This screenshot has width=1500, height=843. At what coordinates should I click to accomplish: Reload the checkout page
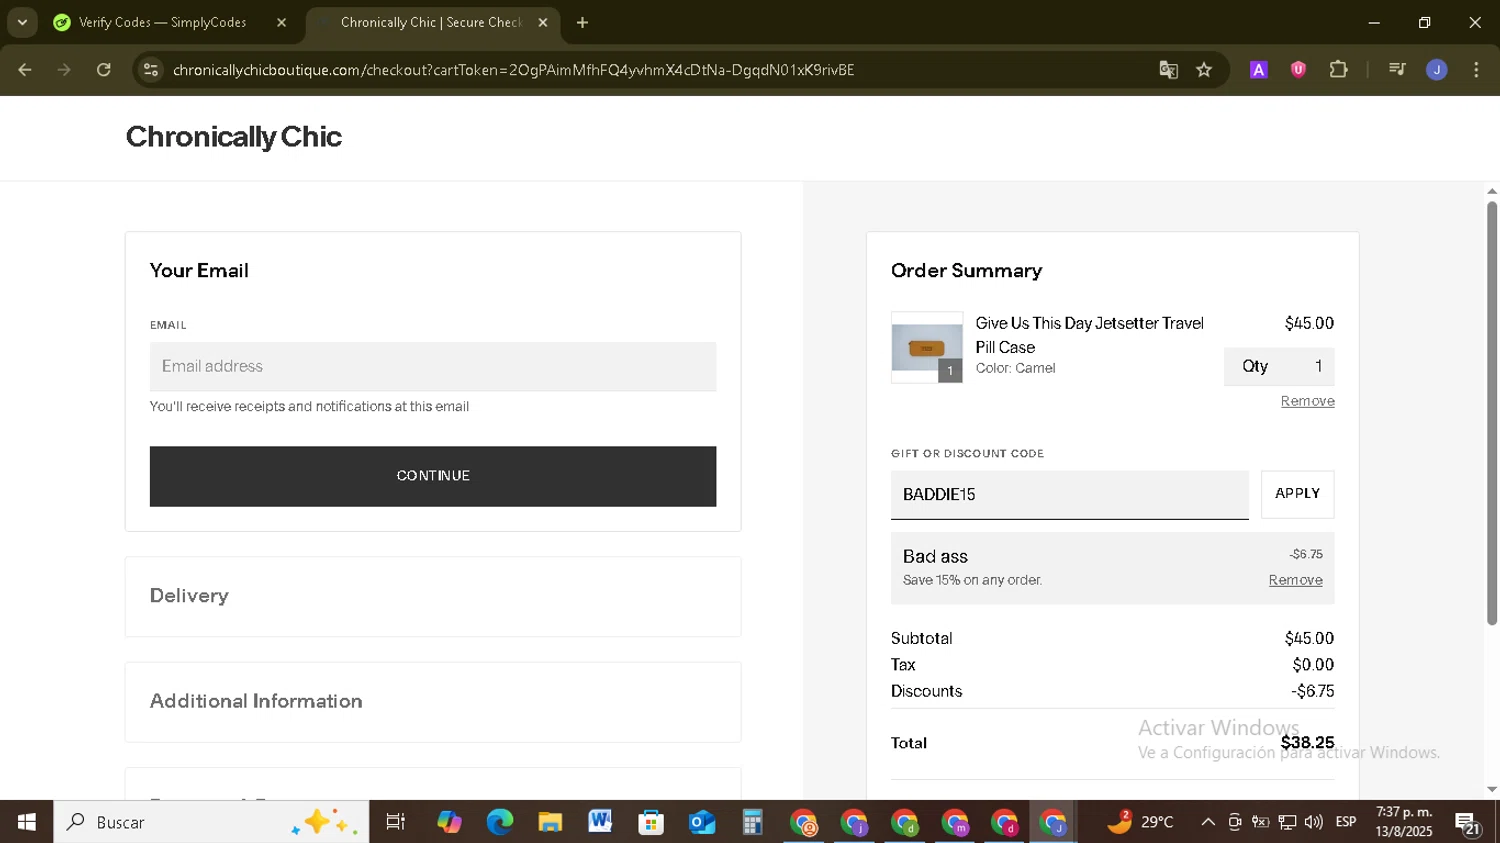104,70
